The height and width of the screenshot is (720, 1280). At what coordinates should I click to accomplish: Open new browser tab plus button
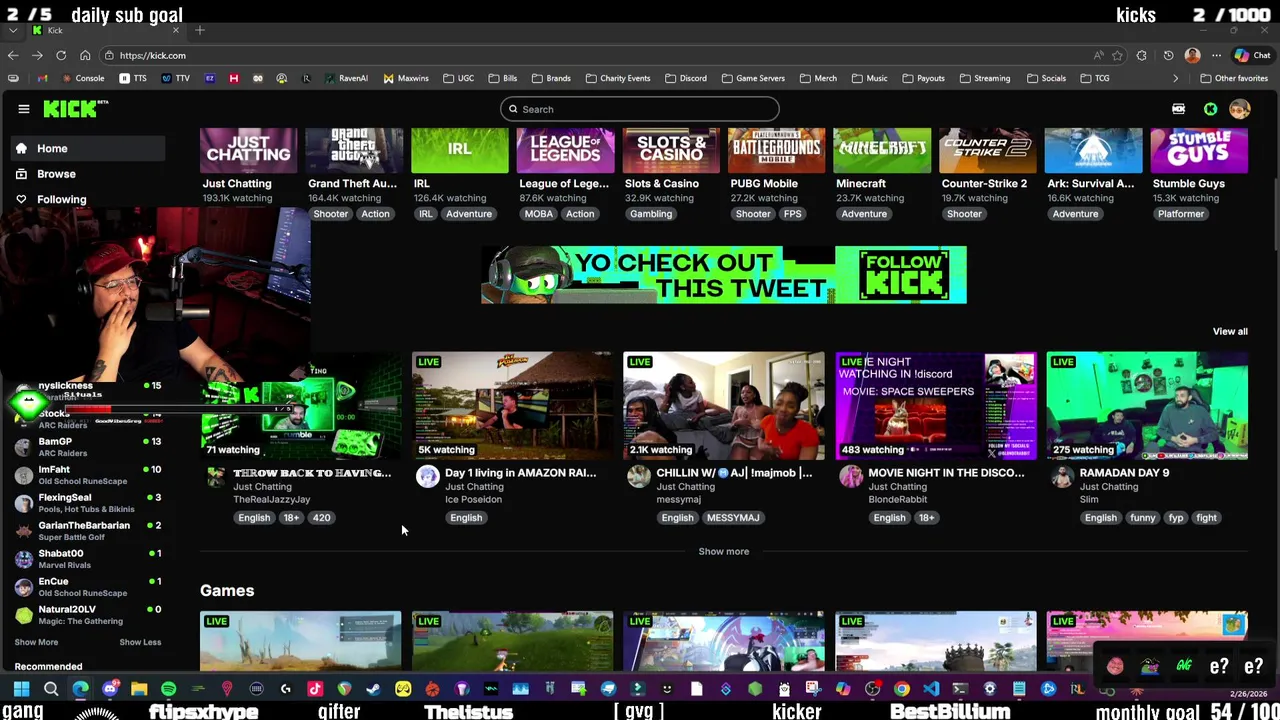[x=200, y=31]
